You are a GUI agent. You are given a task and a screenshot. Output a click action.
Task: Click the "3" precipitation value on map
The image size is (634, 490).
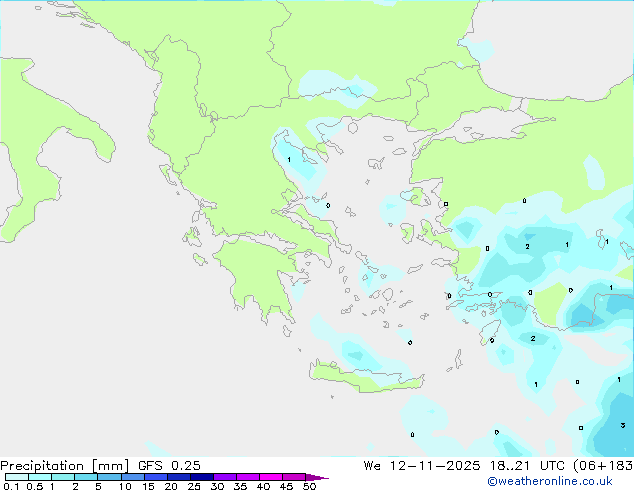[x=623, y=425]
